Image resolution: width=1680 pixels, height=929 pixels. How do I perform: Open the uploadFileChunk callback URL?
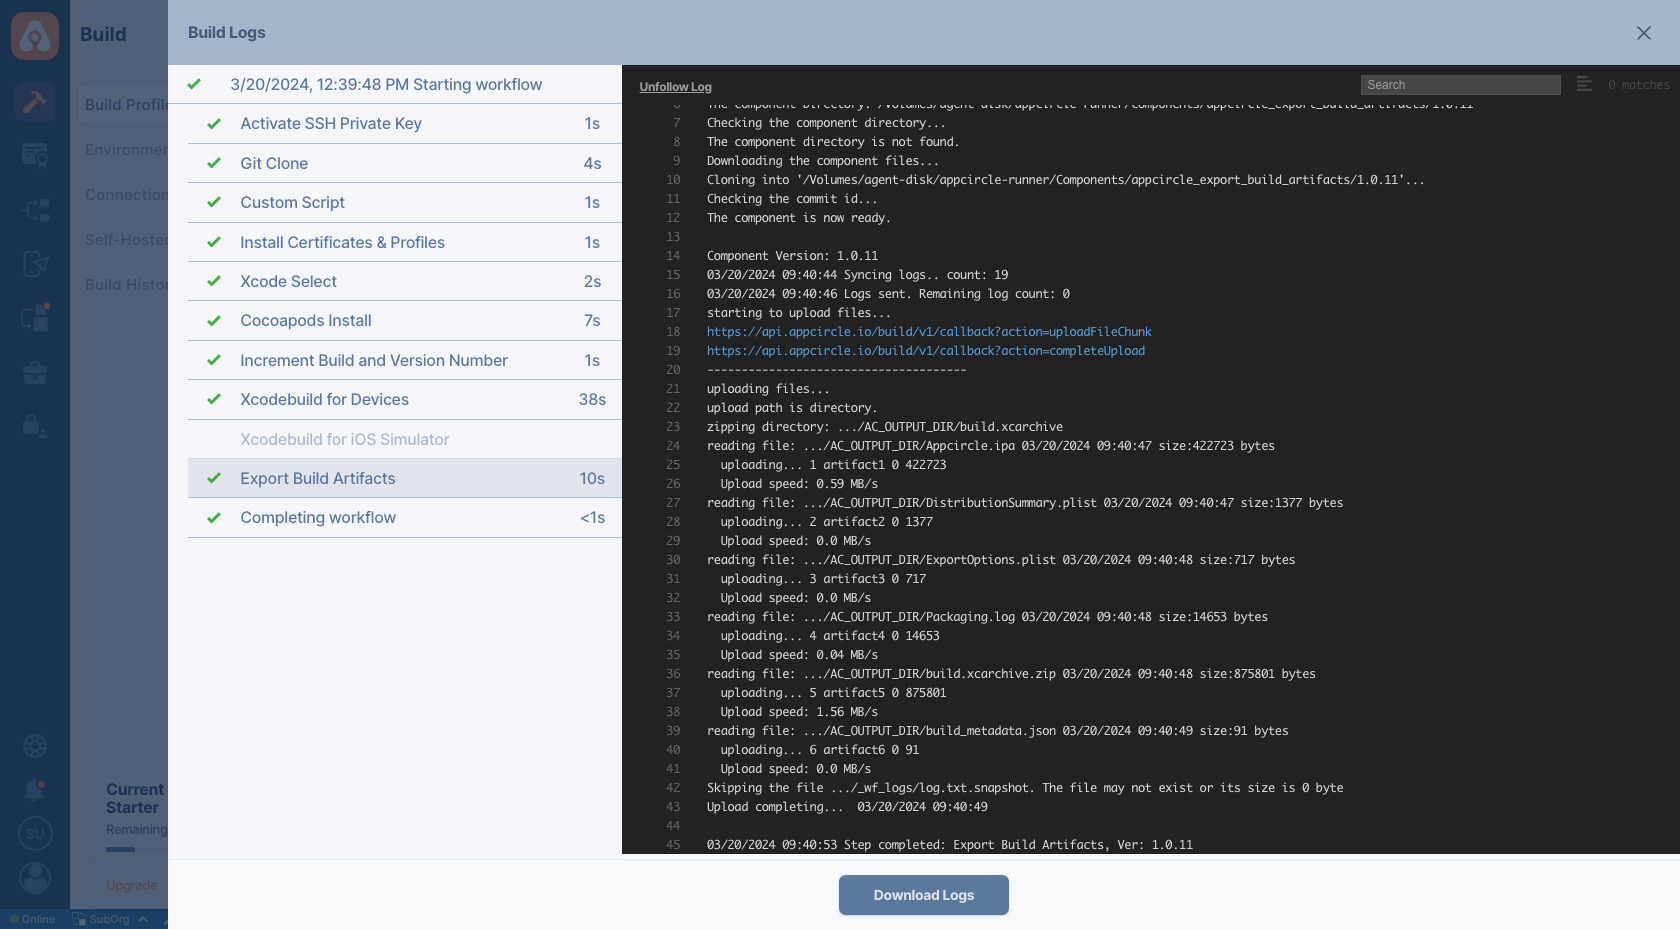tap(929, 332)
